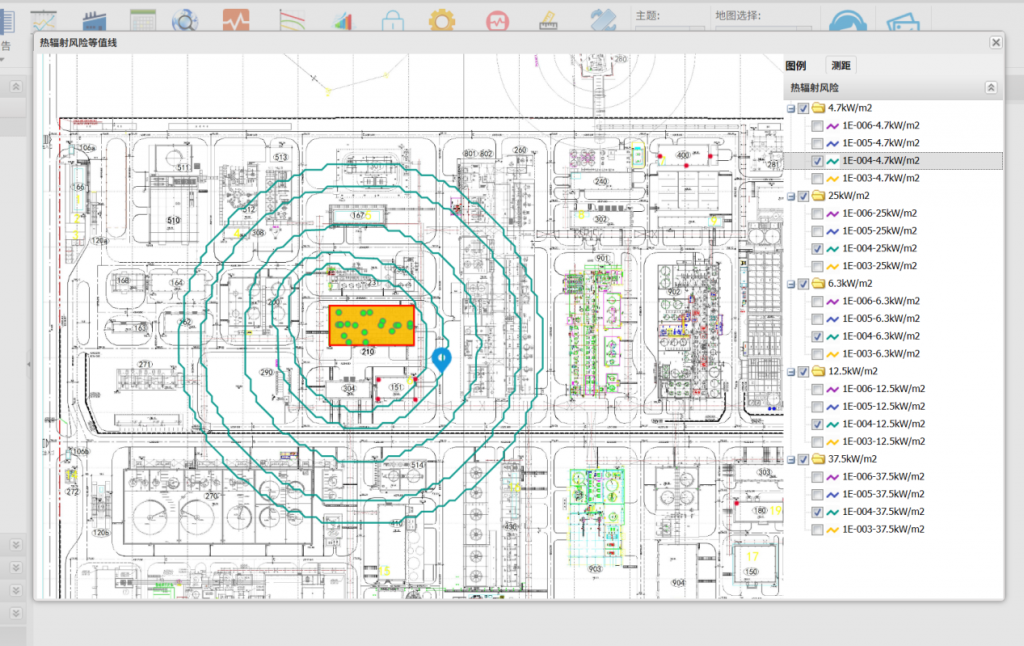The height and width of the screenshot is (646, 1024).
Task: Switch to the 测距 tab
Action: (841, 65)
